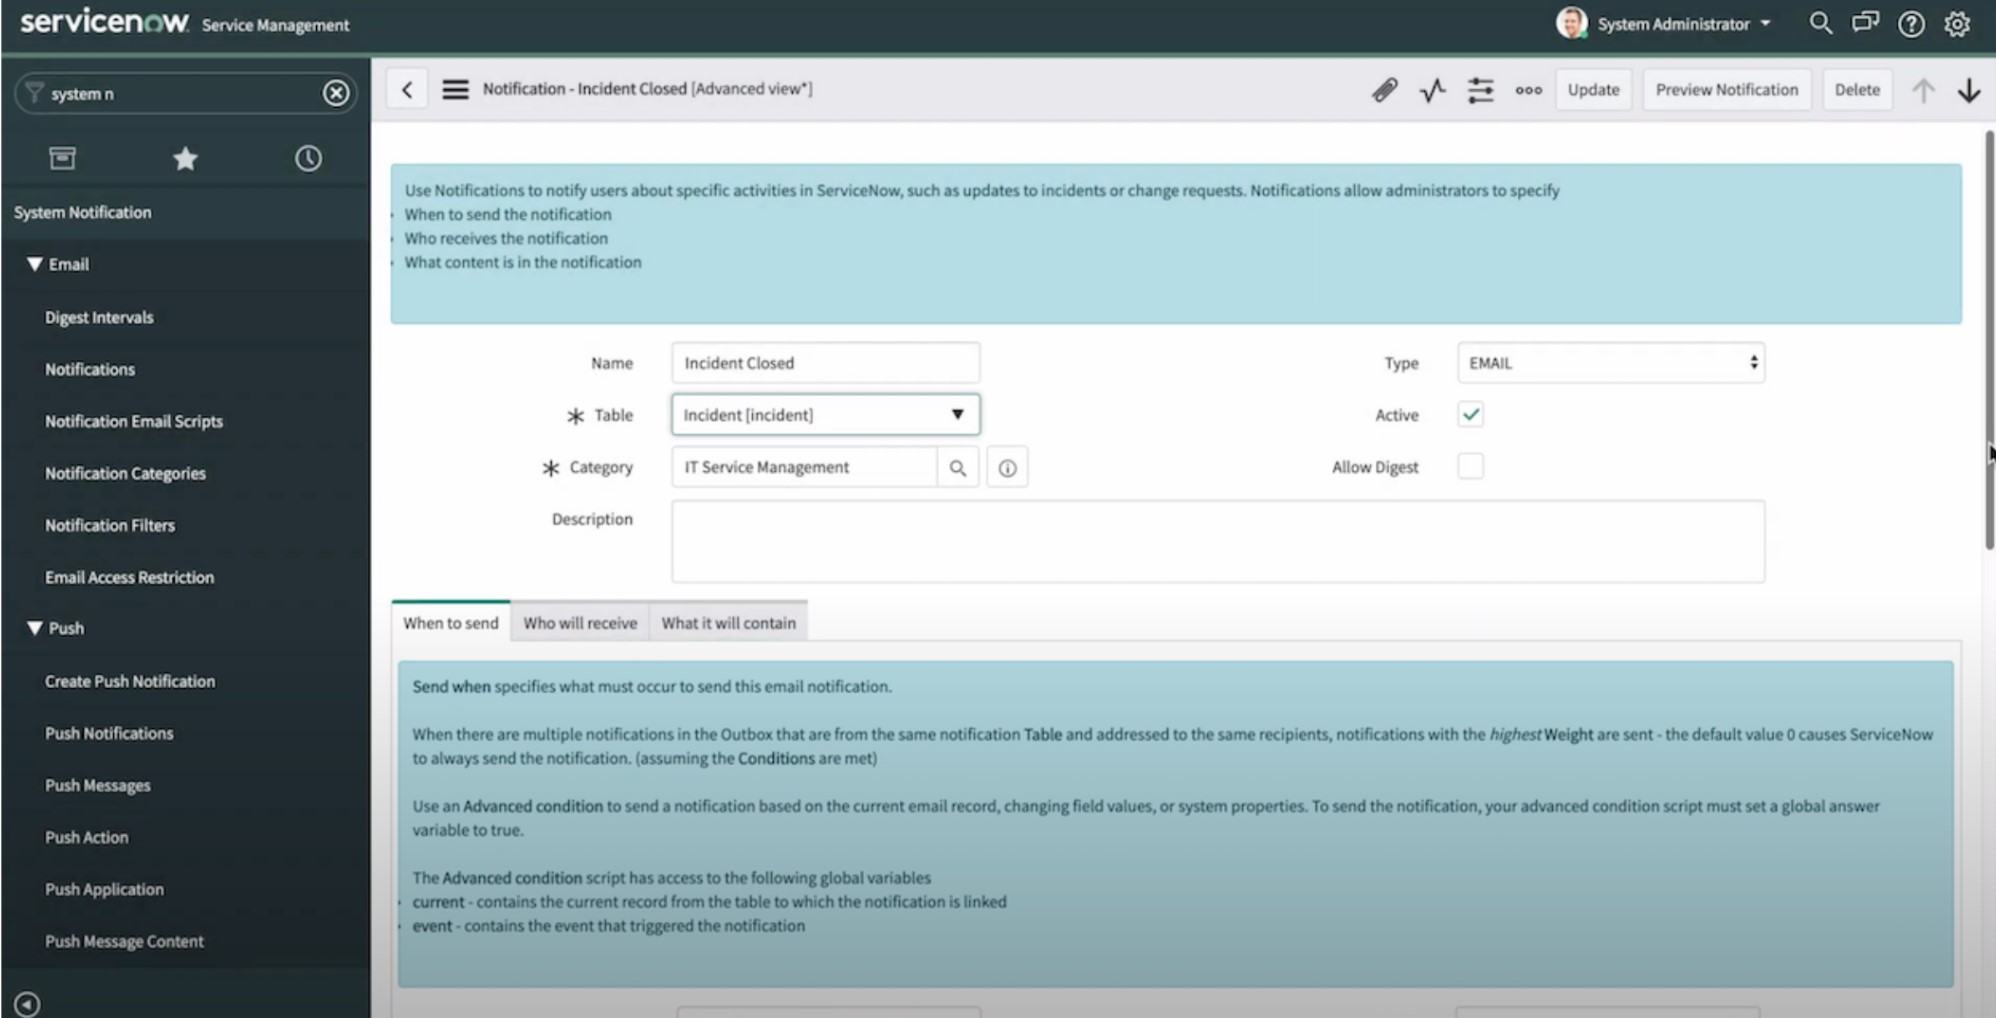Screen dimensions: 1996x1018
Task: Open All Applications archive tab
Action: click(x=62, y=158)
